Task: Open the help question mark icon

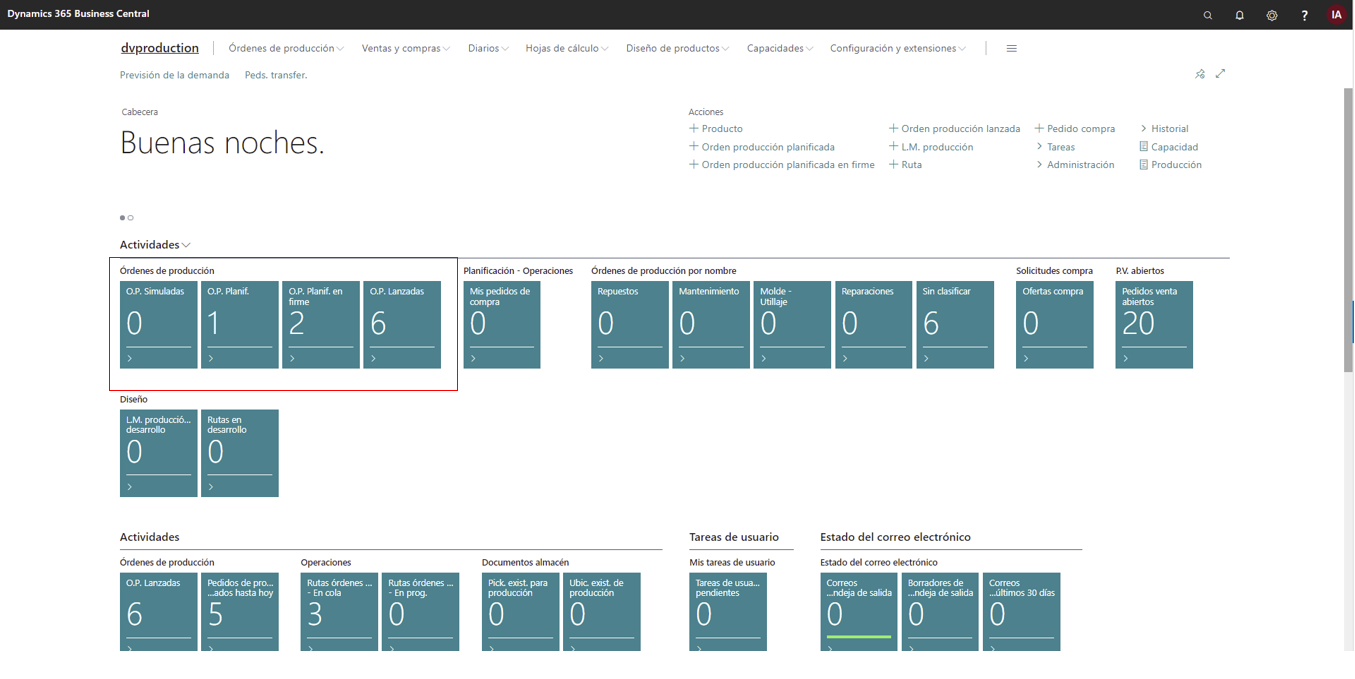Action: [1304, 15]
